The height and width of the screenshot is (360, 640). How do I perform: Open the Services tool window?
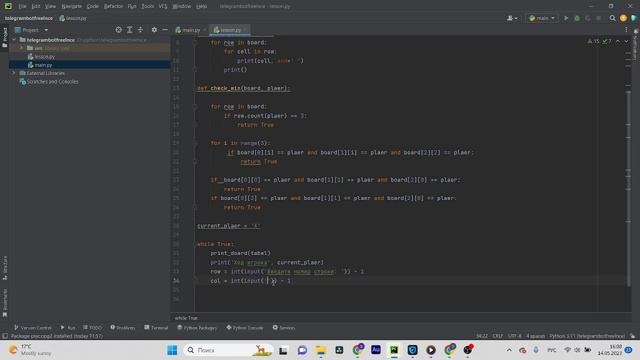tap(284, 327)
